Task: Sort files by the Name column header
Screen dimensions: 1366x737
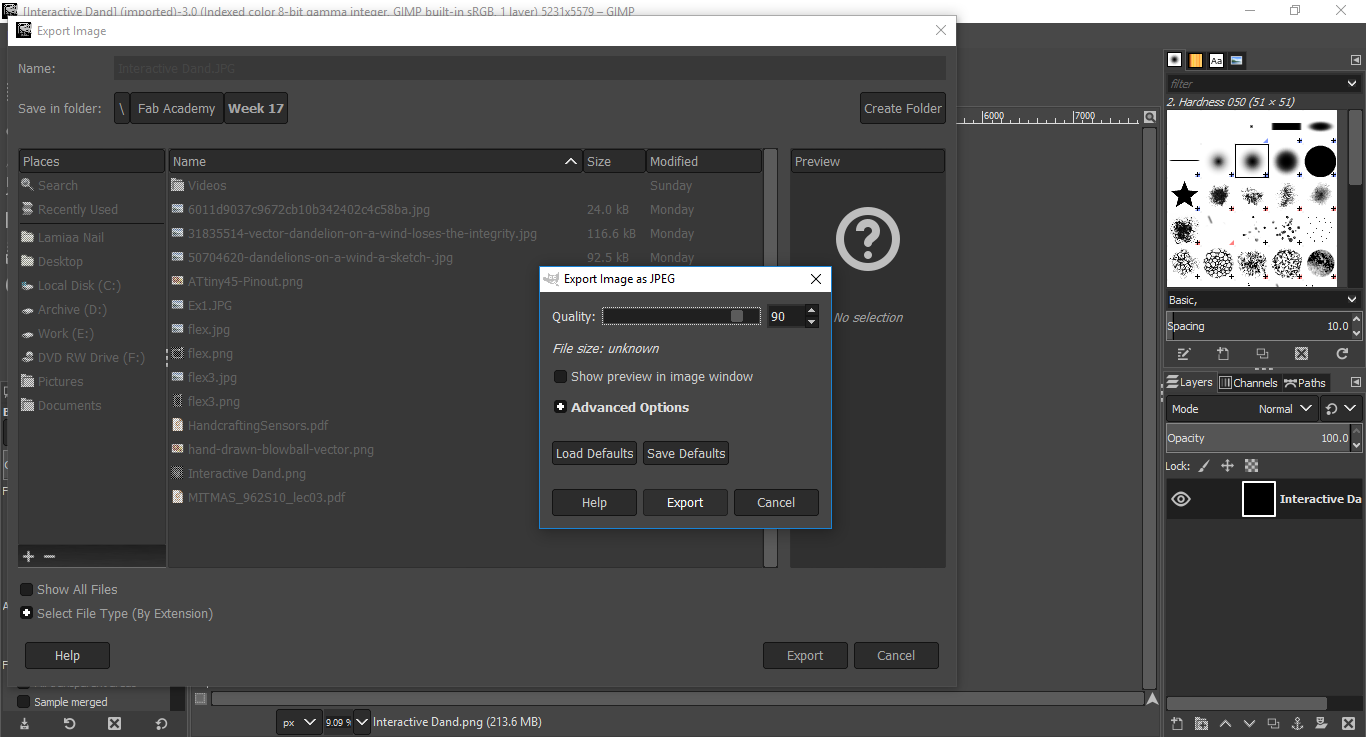Action: (x=375, y=161)
